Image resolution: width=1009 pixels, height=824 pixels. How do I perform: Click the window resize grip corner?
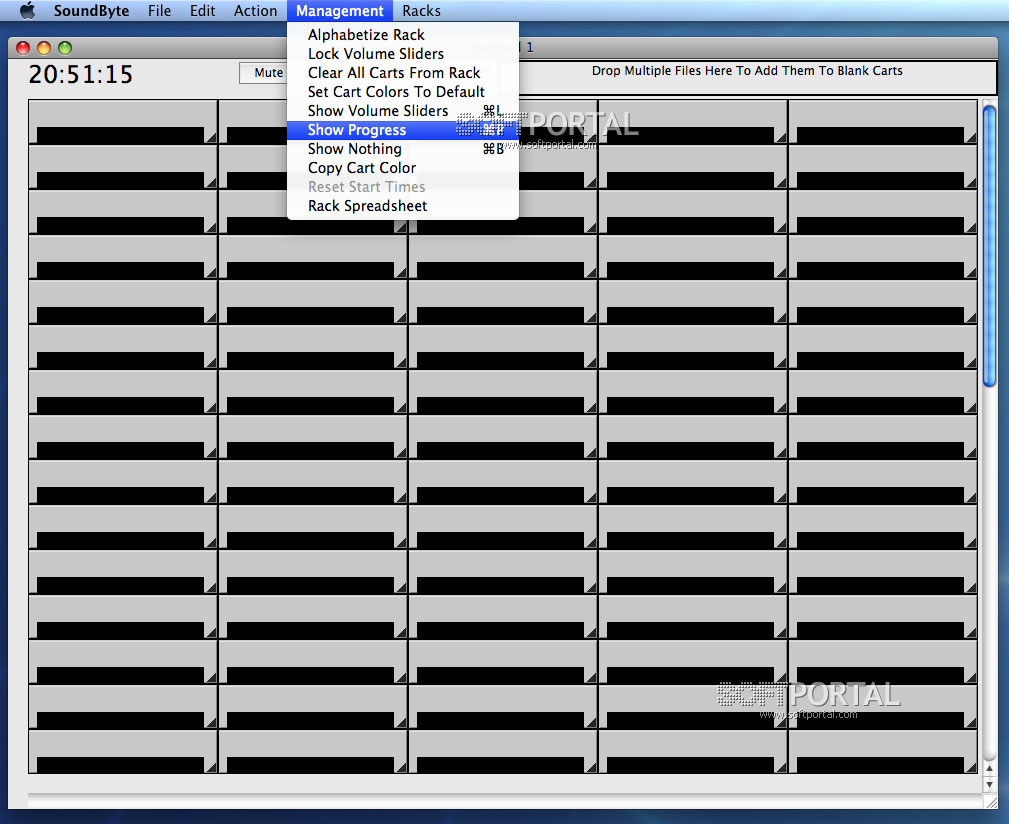990,801
